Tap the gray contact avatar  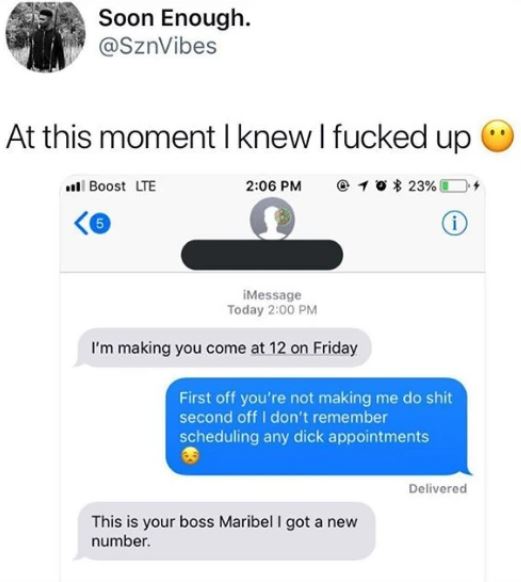(x=272, y=219)
